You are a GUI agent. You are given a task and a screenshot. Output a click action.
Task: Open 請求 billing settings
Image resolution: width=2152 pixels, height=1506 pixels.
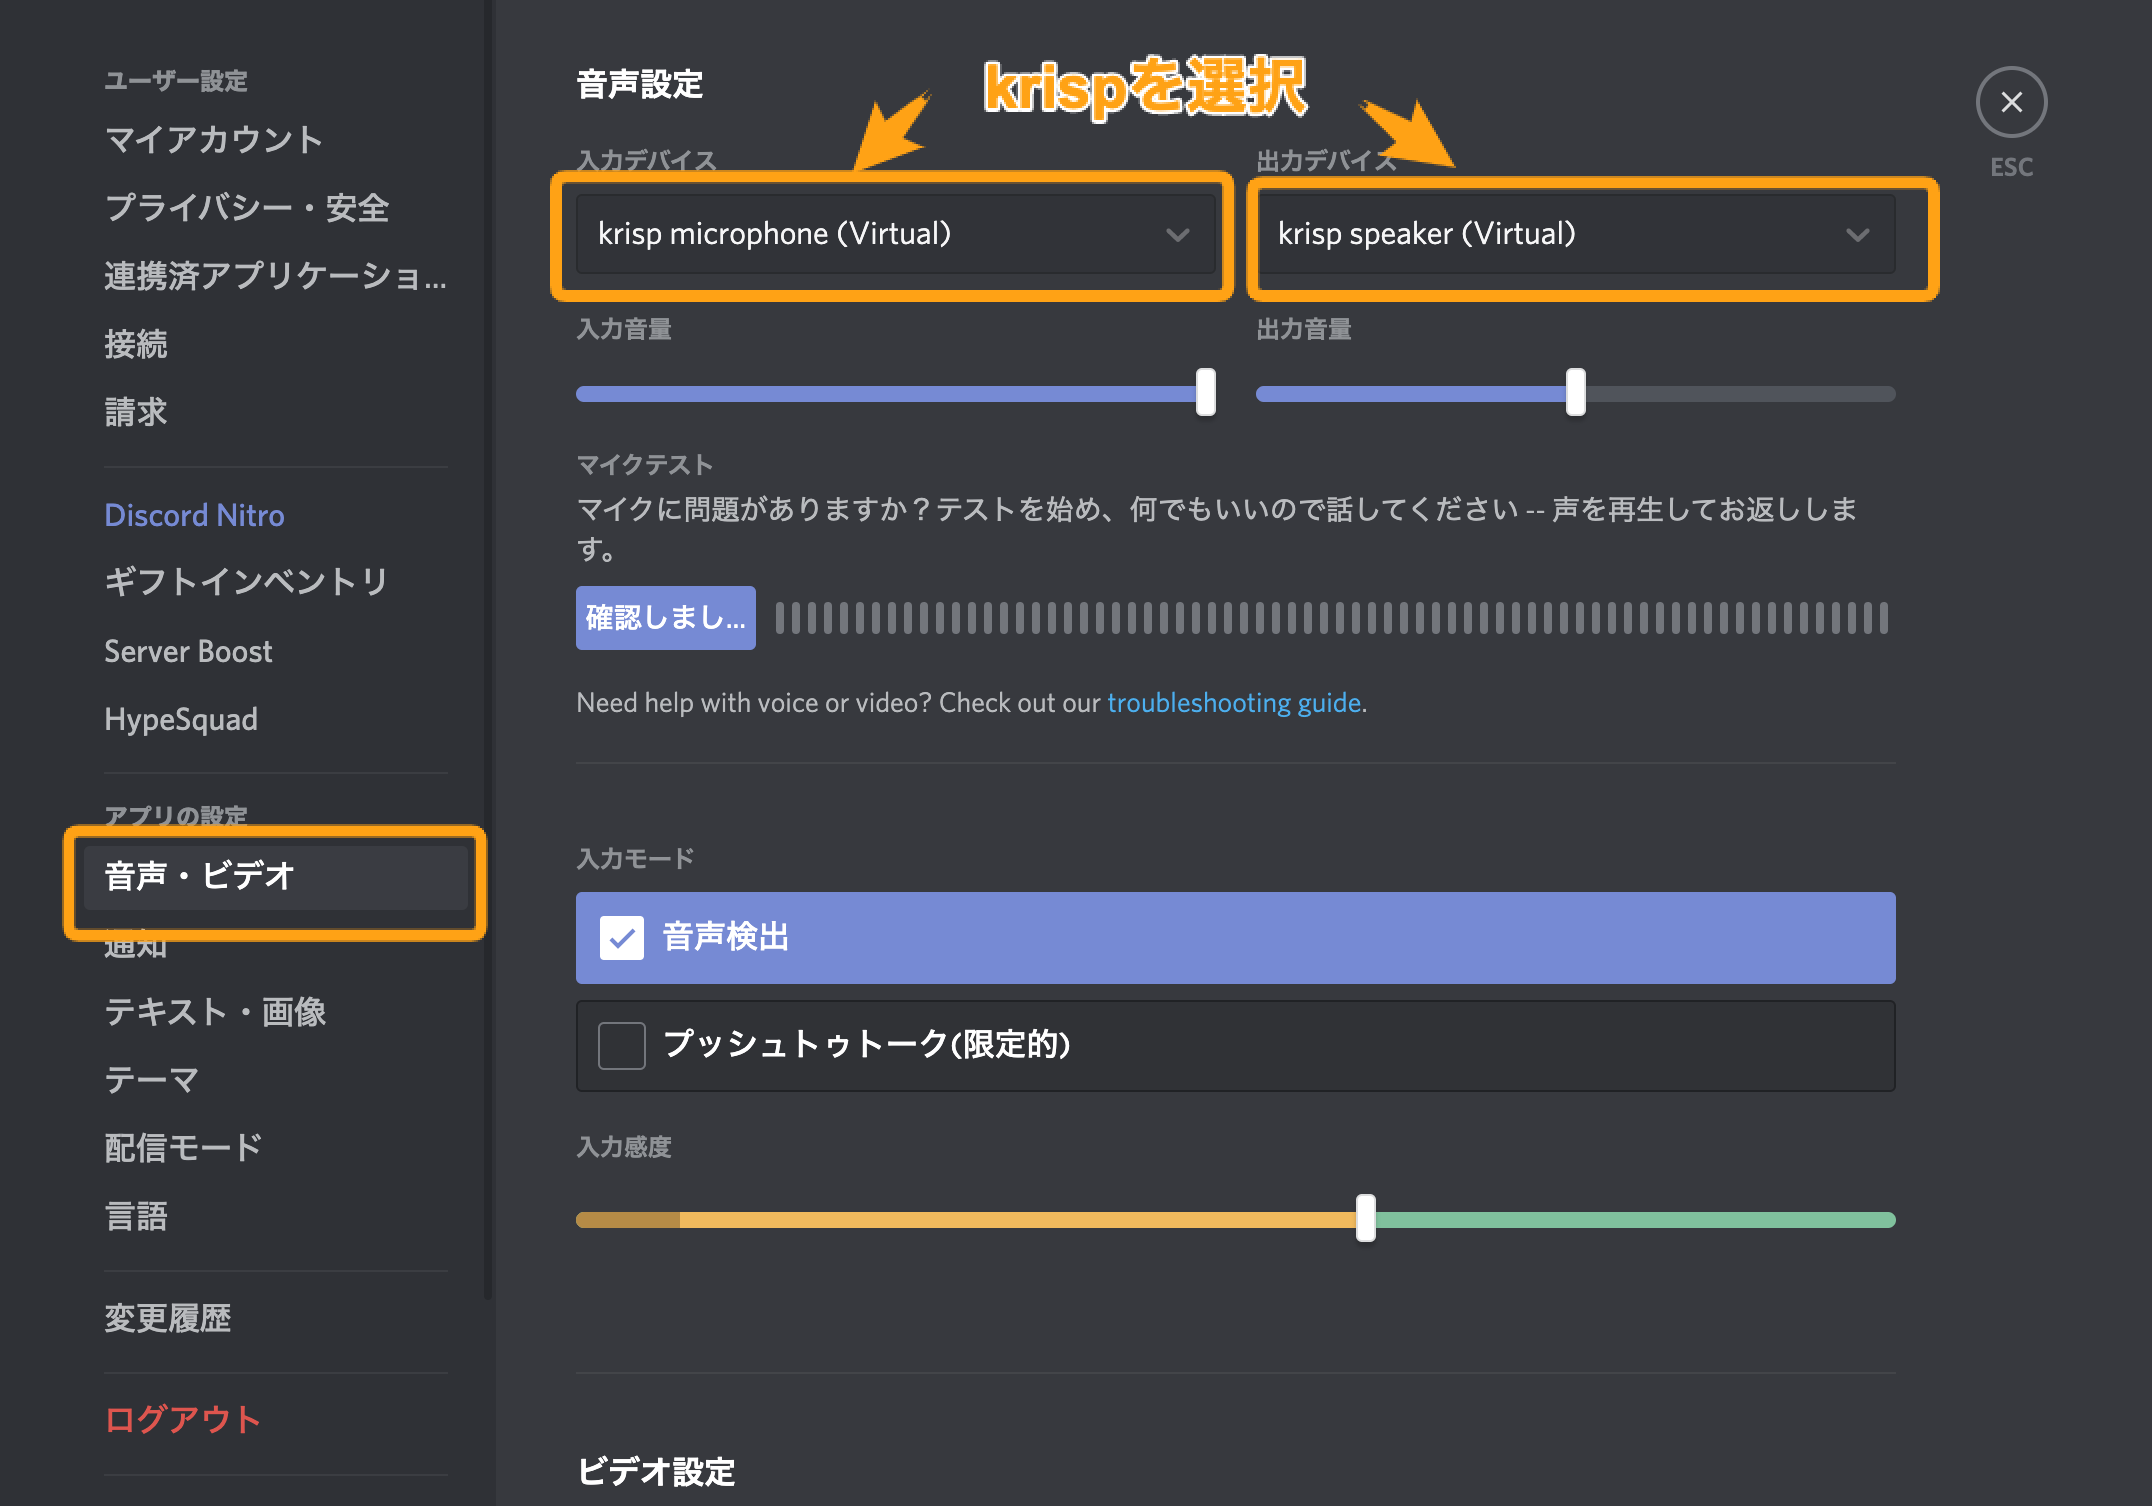point(136,412)
